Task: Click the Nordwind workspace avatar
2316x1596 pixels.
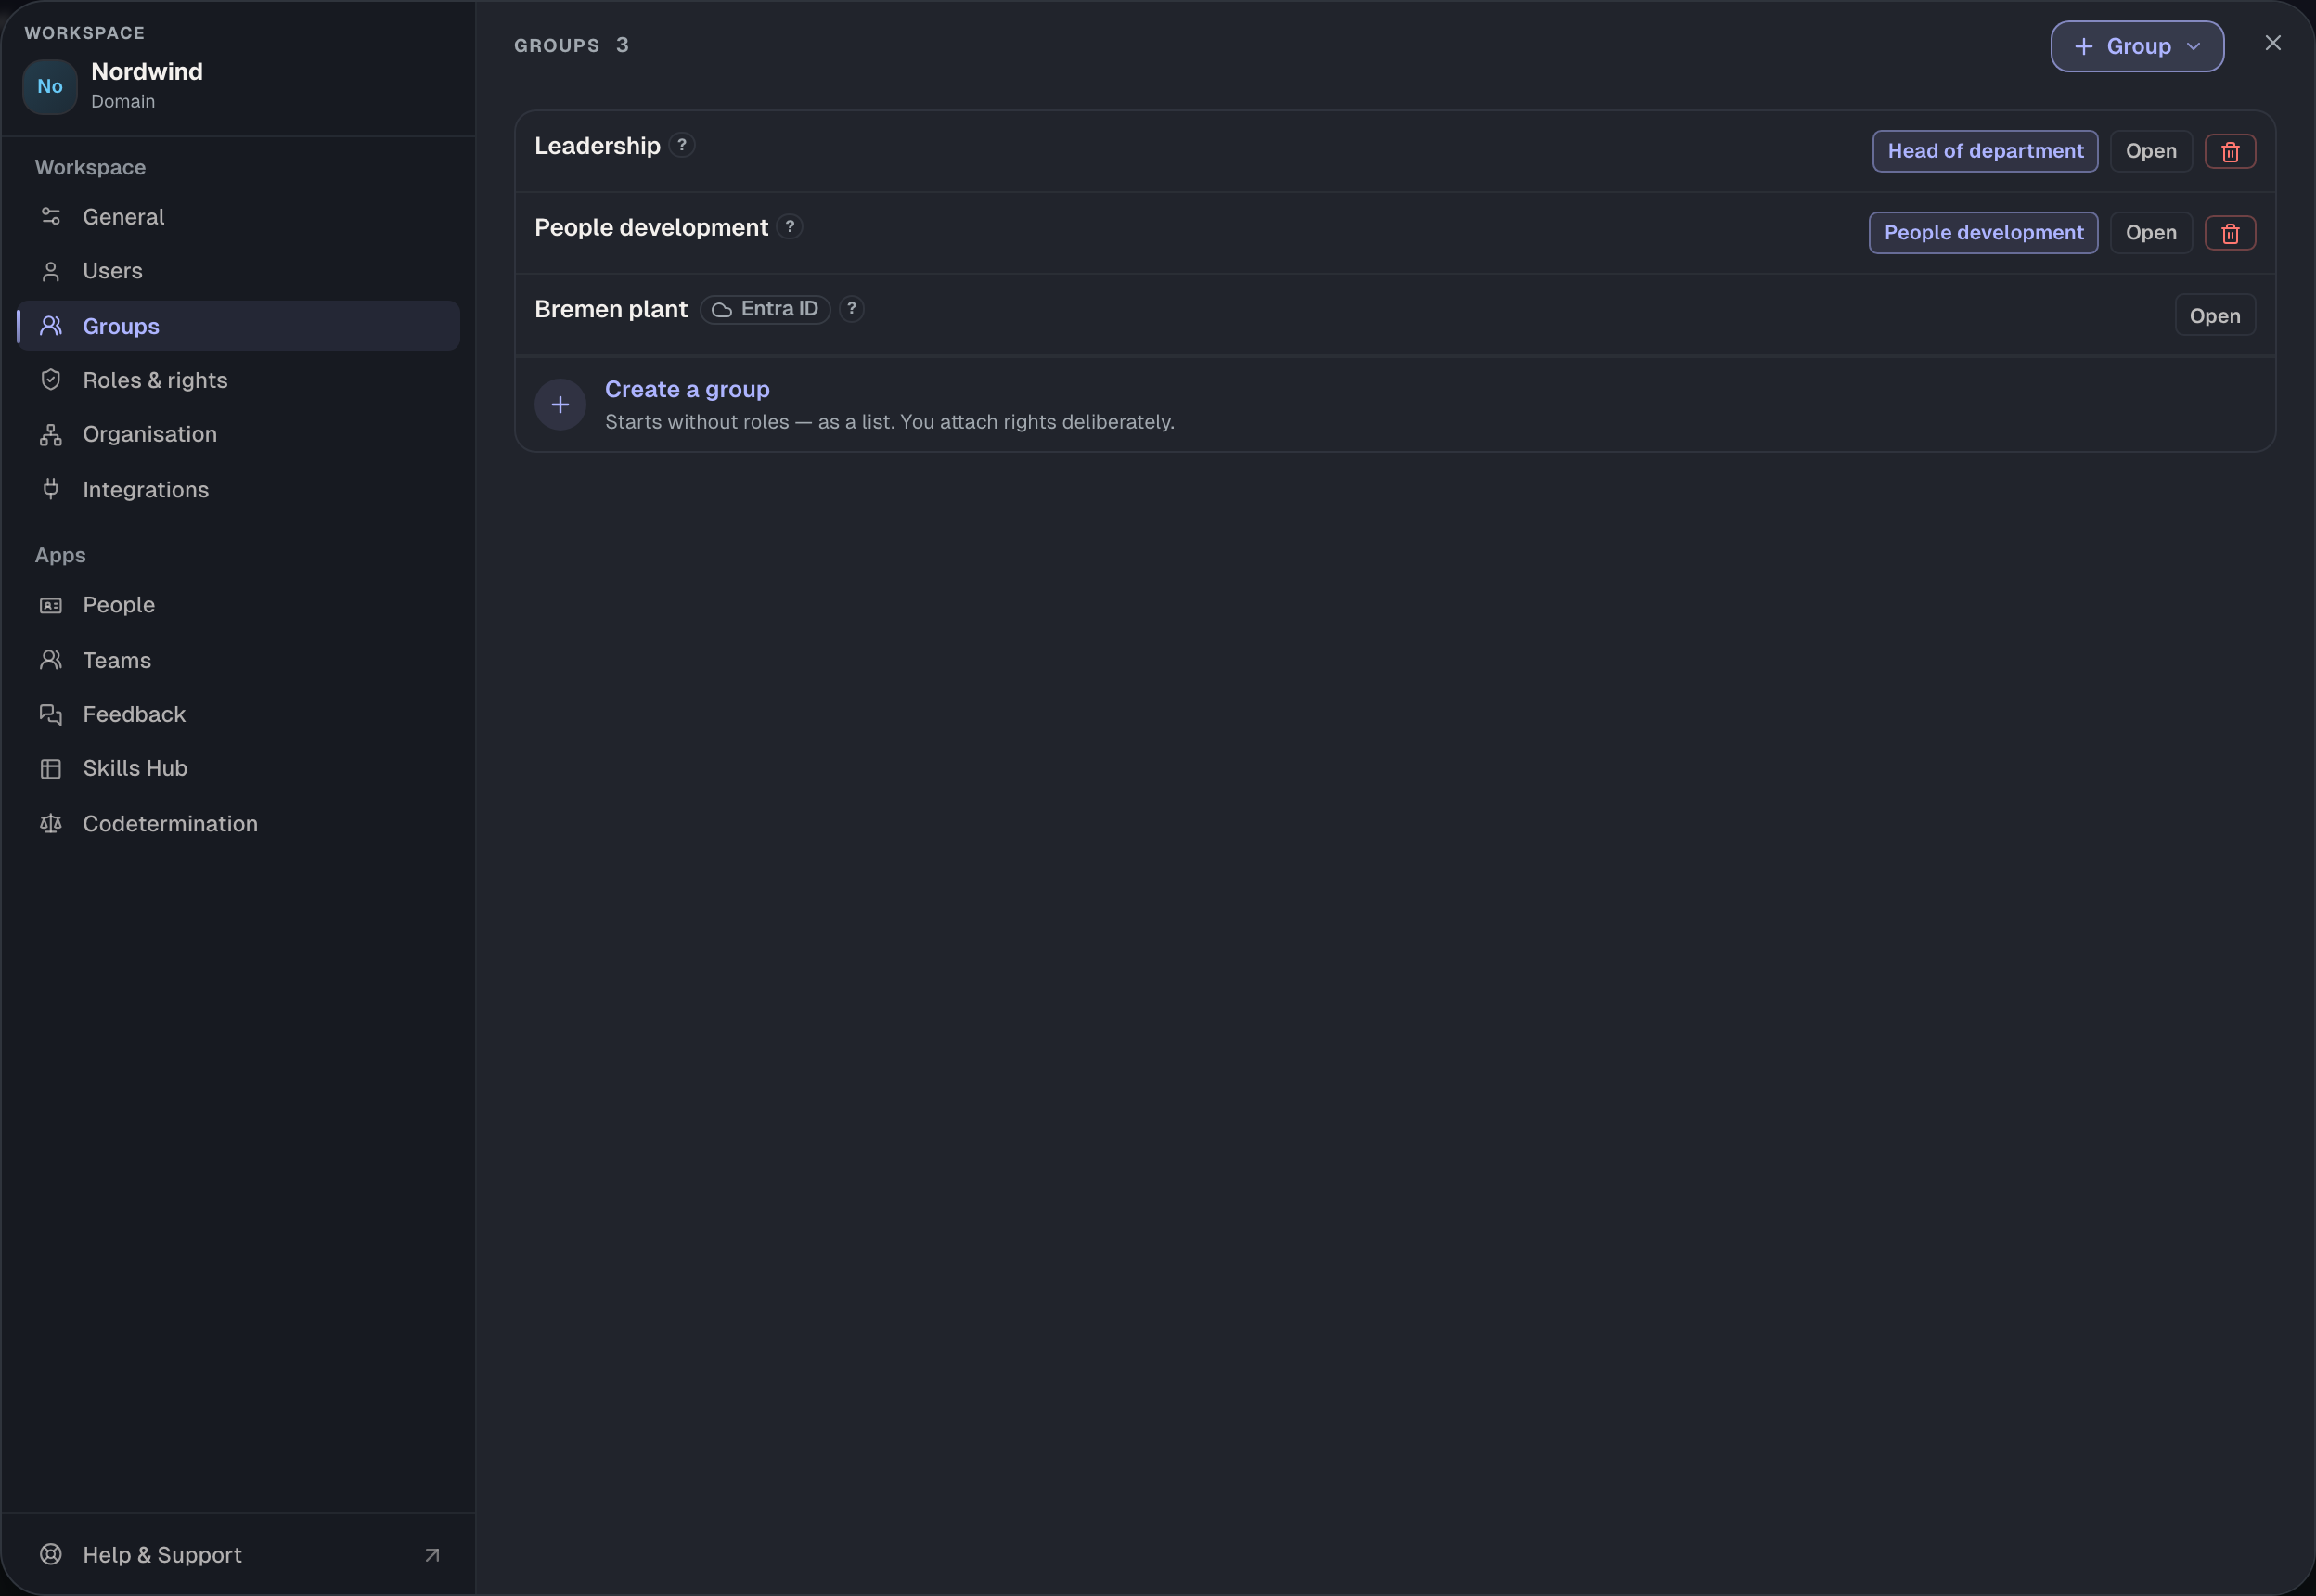Action: click(50, 86)
